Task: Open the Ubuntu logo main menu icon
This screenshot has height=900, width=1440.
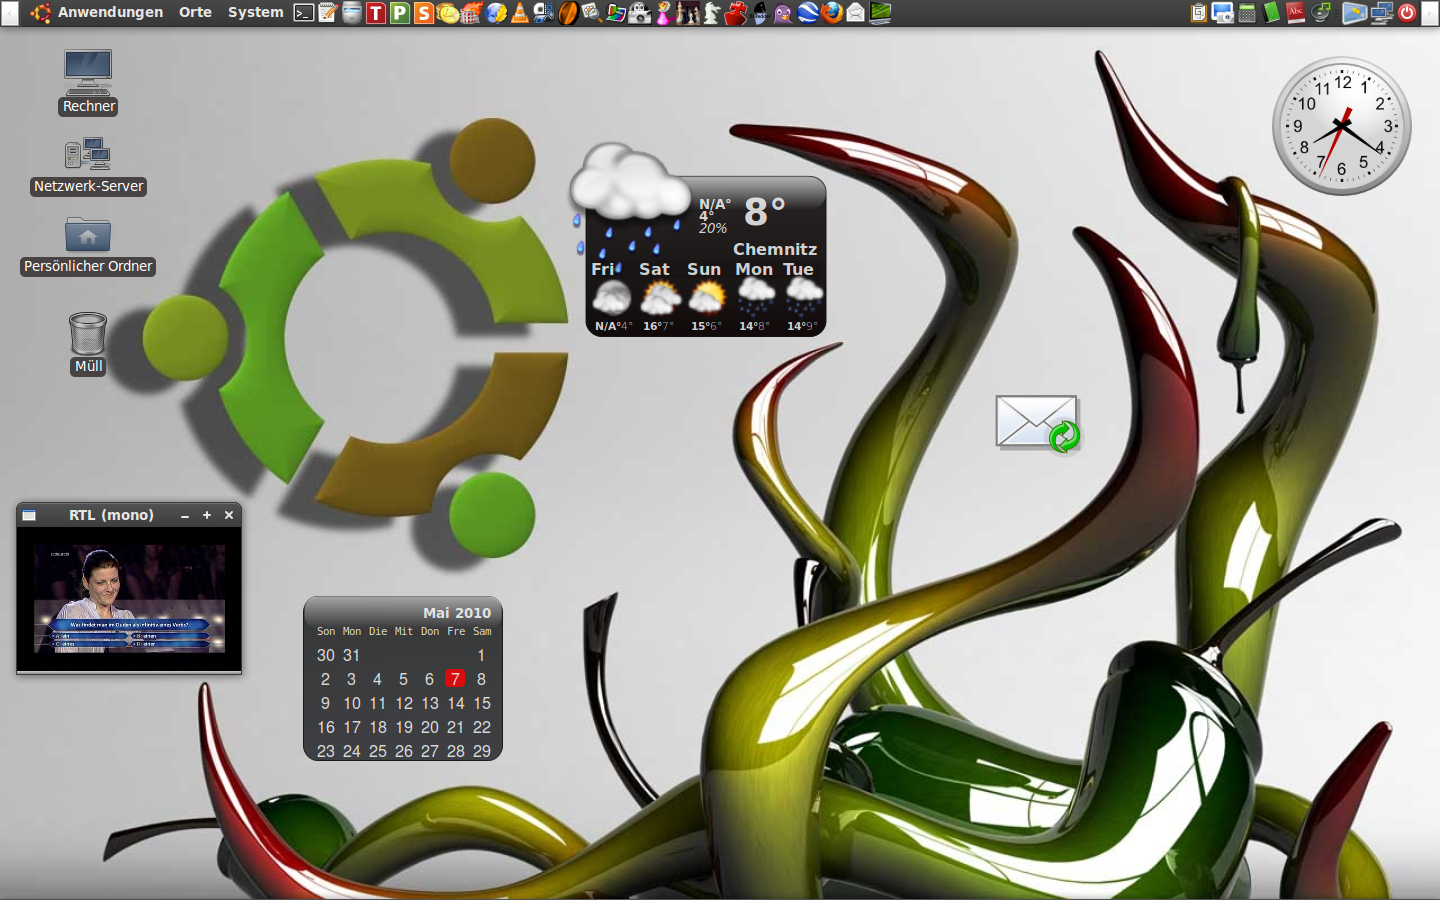Action: (41, 13)
